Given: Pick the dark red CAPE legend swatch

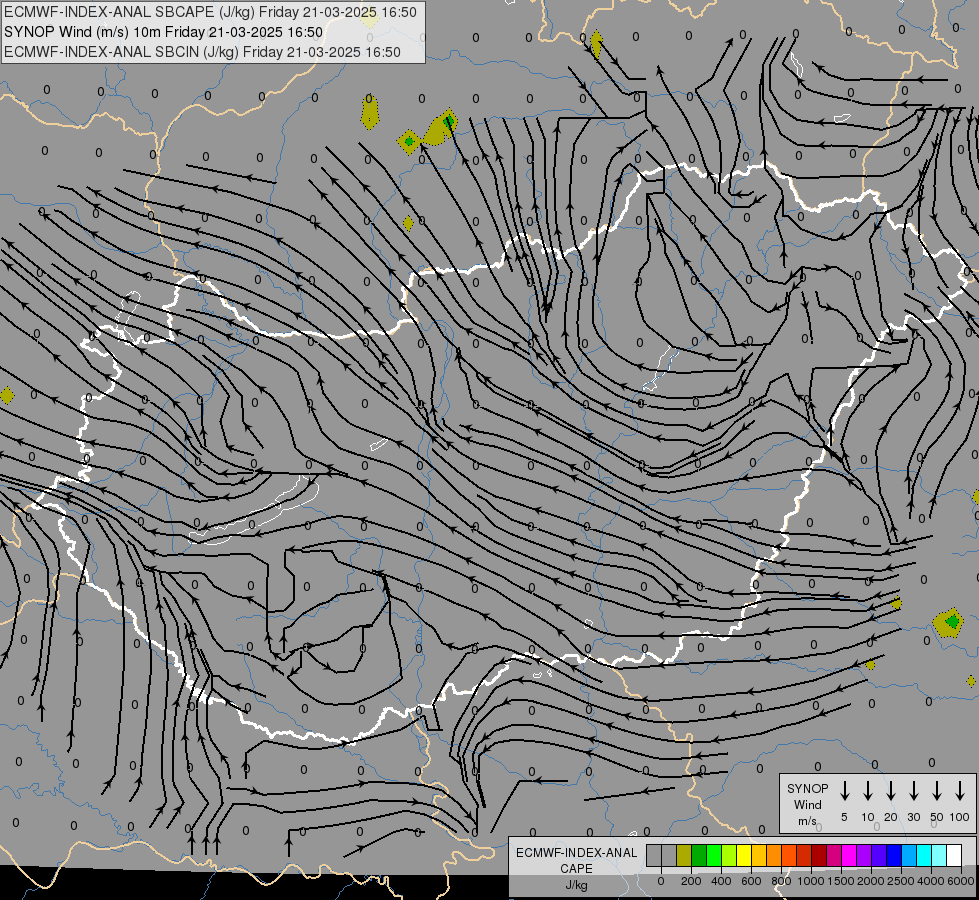Looking at the screenshot, I should click(x=820, y=855).
